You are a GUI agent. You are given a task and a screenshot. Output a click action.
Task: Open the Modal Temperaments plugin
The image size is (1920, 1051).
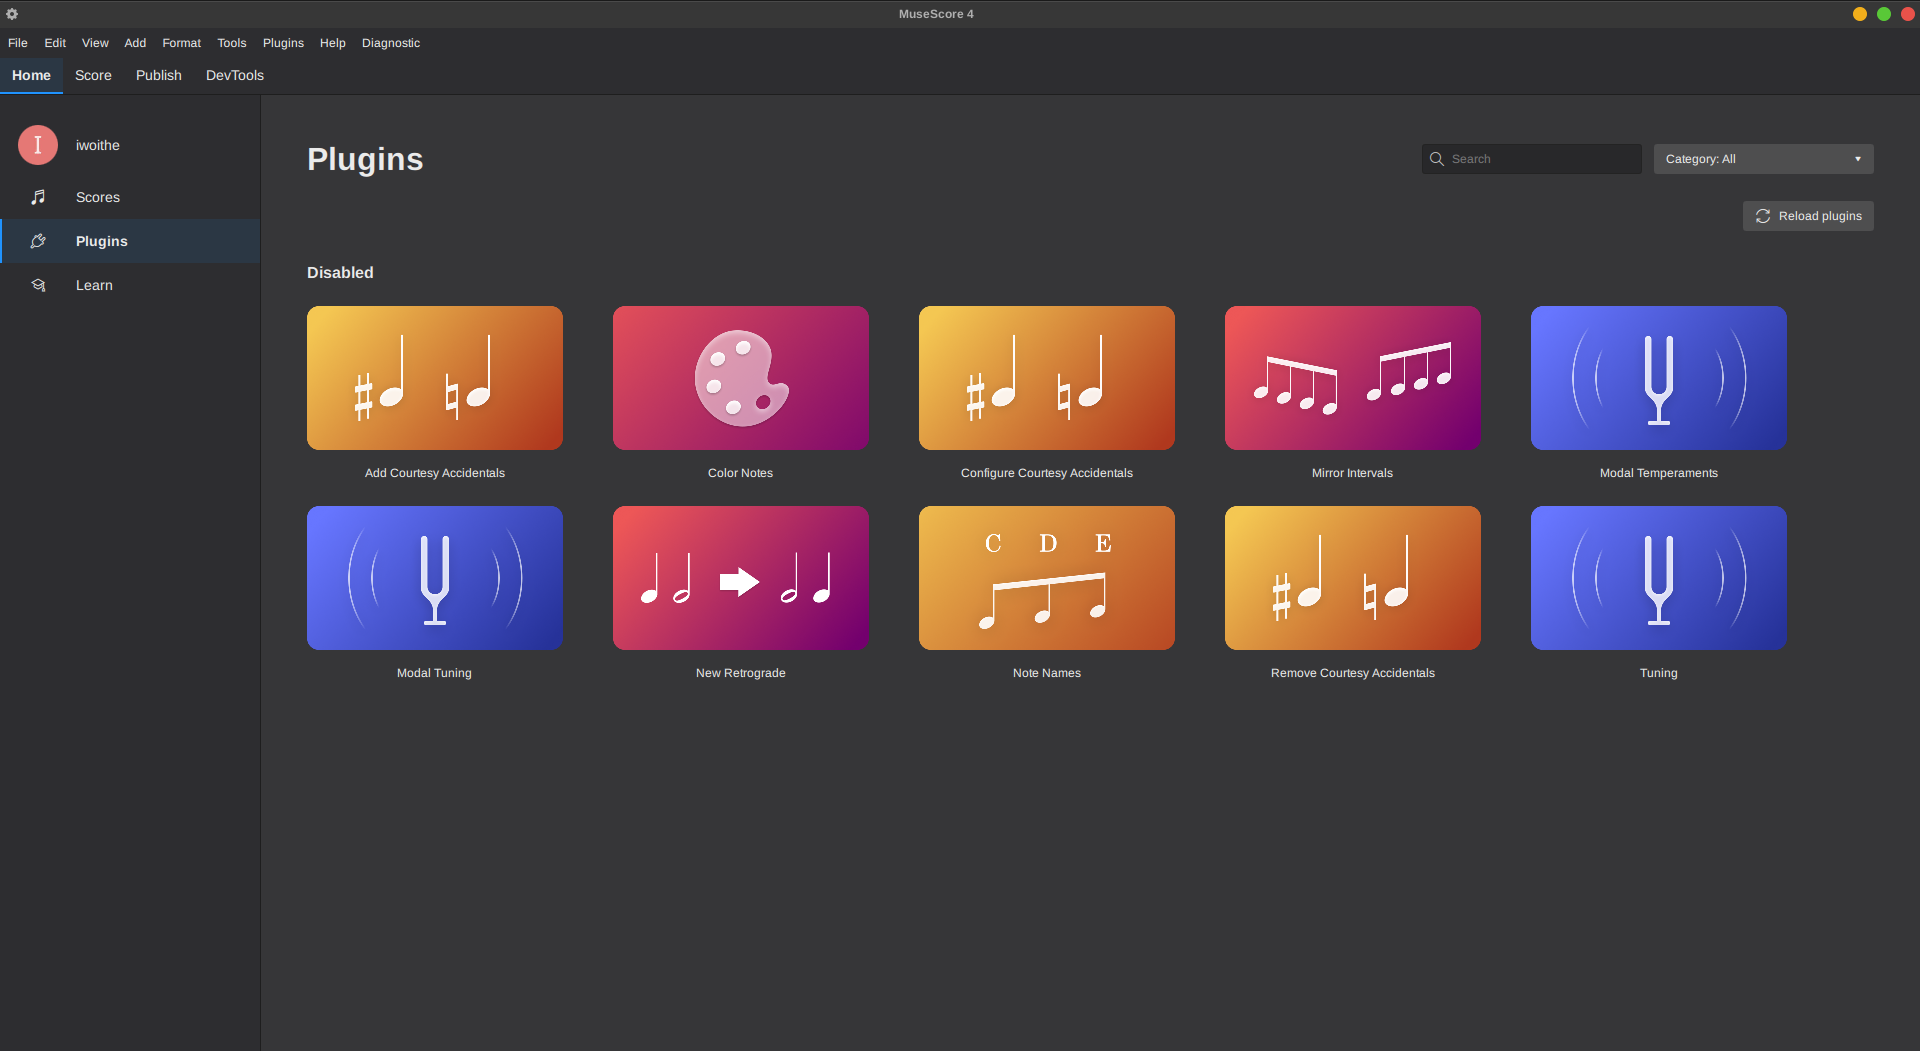point(1657,378)
